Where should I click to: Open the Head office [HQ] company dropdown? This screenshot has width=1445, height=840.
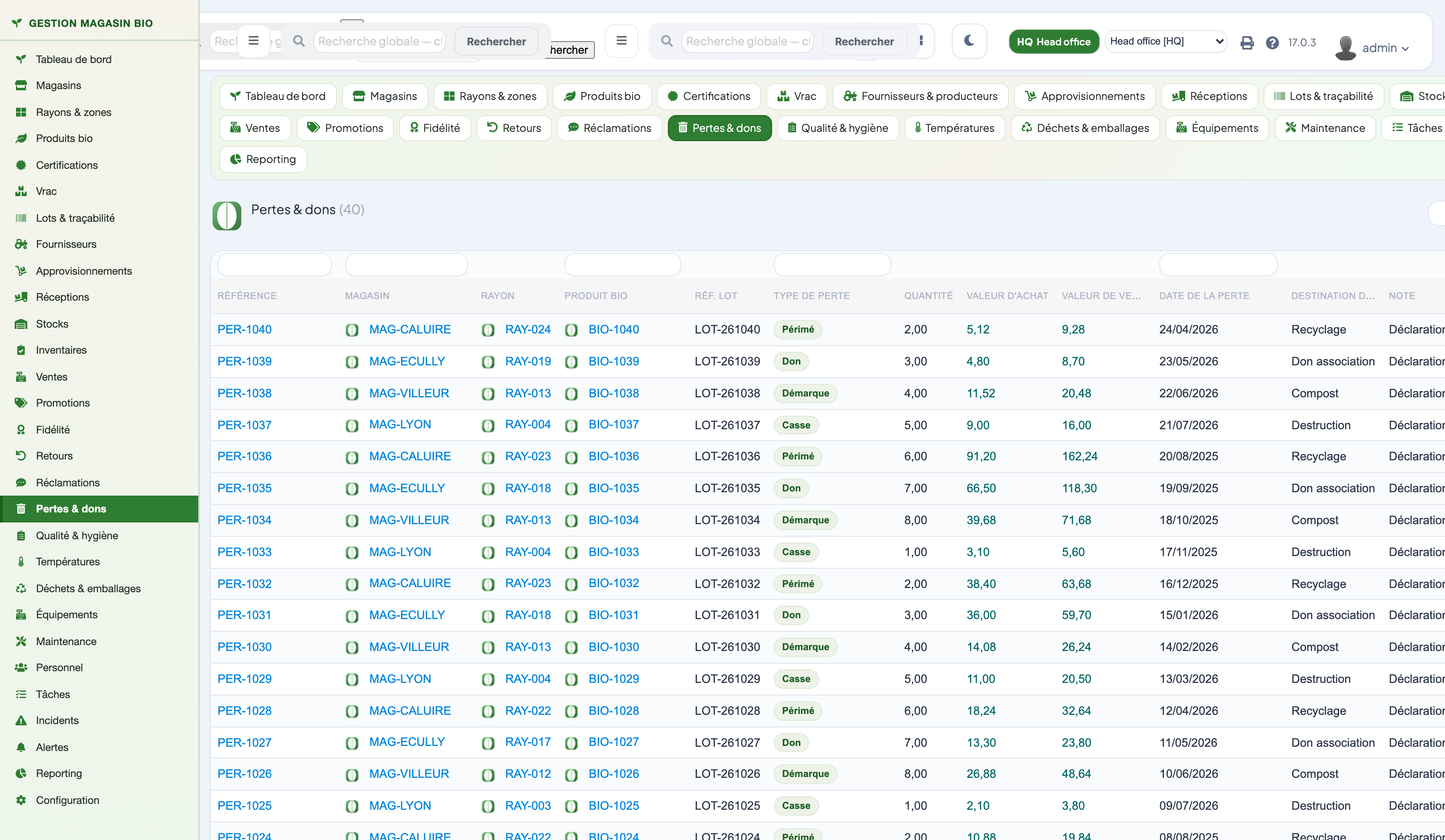pyautogui.click(x=1166, y=41)
